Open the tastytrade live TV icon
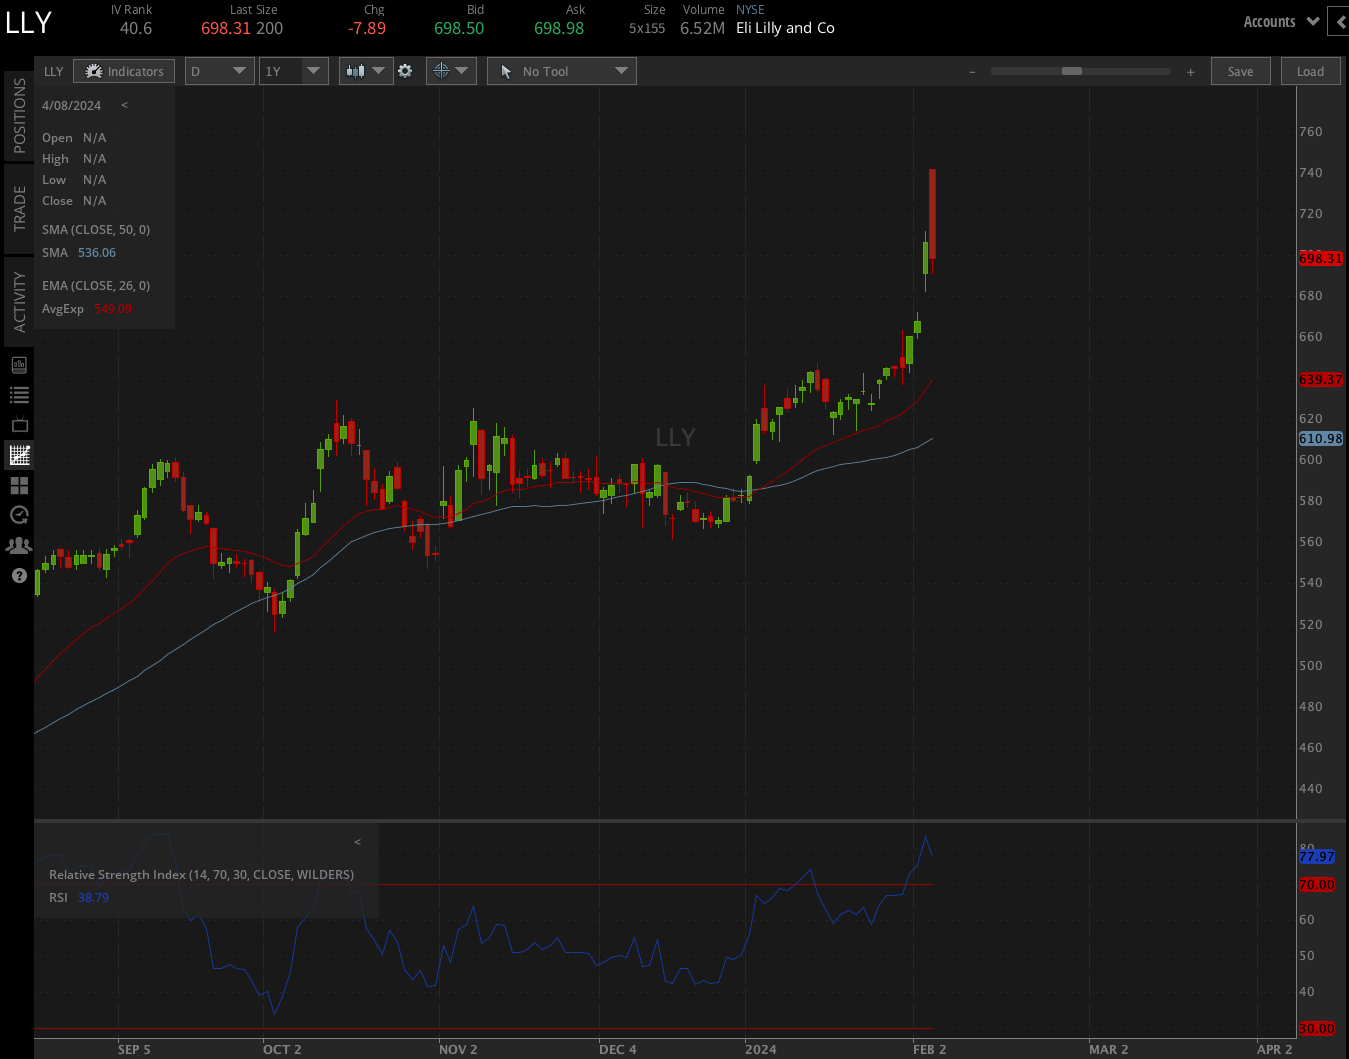 [x=19, y=424]
